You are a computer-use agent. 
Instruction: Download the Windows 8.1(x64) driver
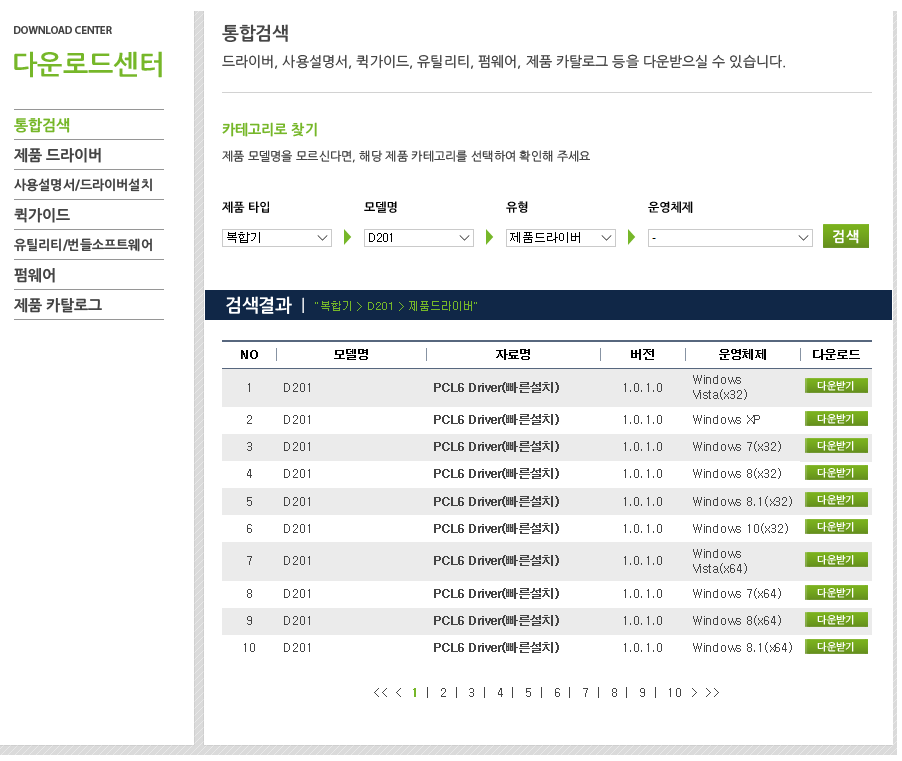(836, 647)
